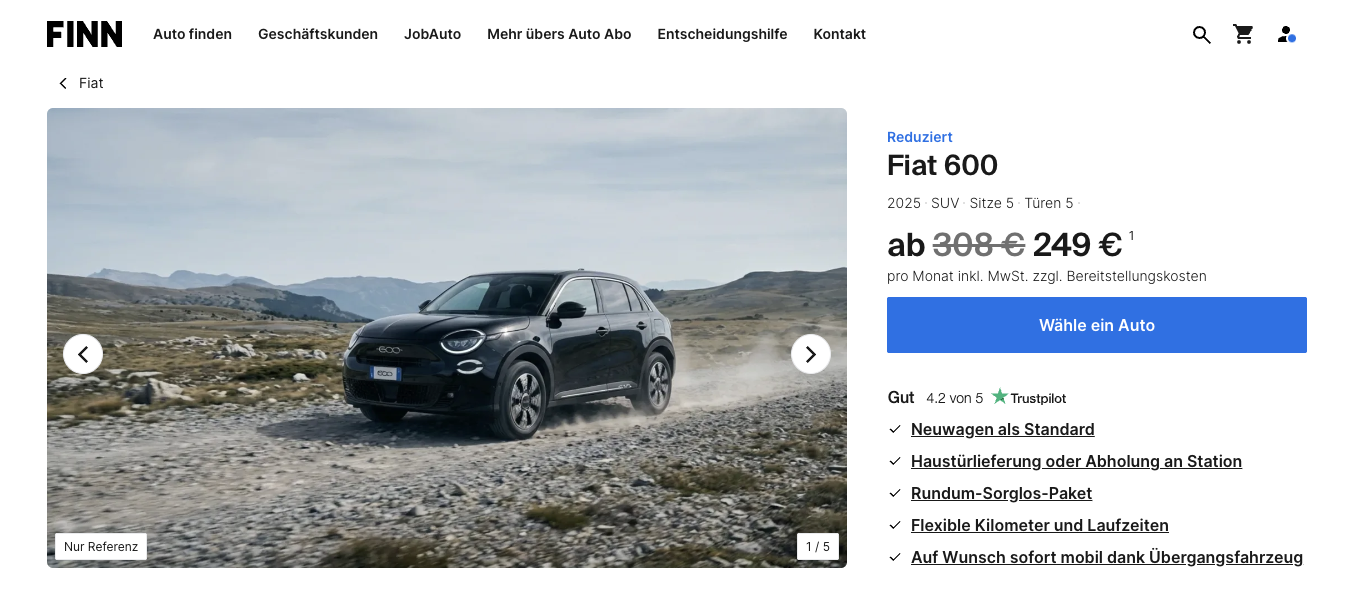Image resolution: width=1362 pixels, height=592 pixels.
Task: Click the FINN logo
Action: click(x=85, y=34)
